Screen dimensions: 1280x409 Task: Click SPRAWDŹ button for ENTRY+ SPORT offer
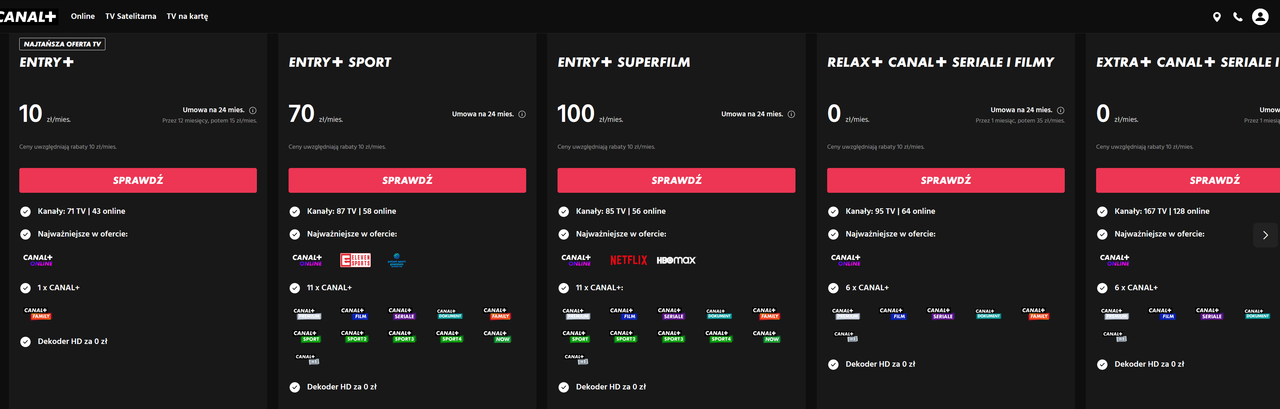pos(407,180)
